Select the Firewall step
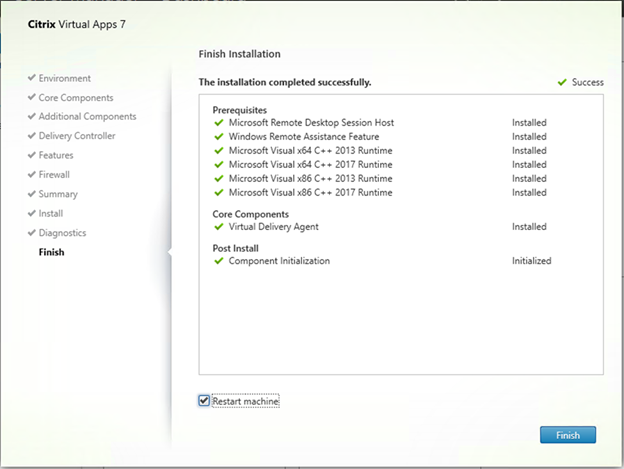624x469 pixels. coord(54,175)
